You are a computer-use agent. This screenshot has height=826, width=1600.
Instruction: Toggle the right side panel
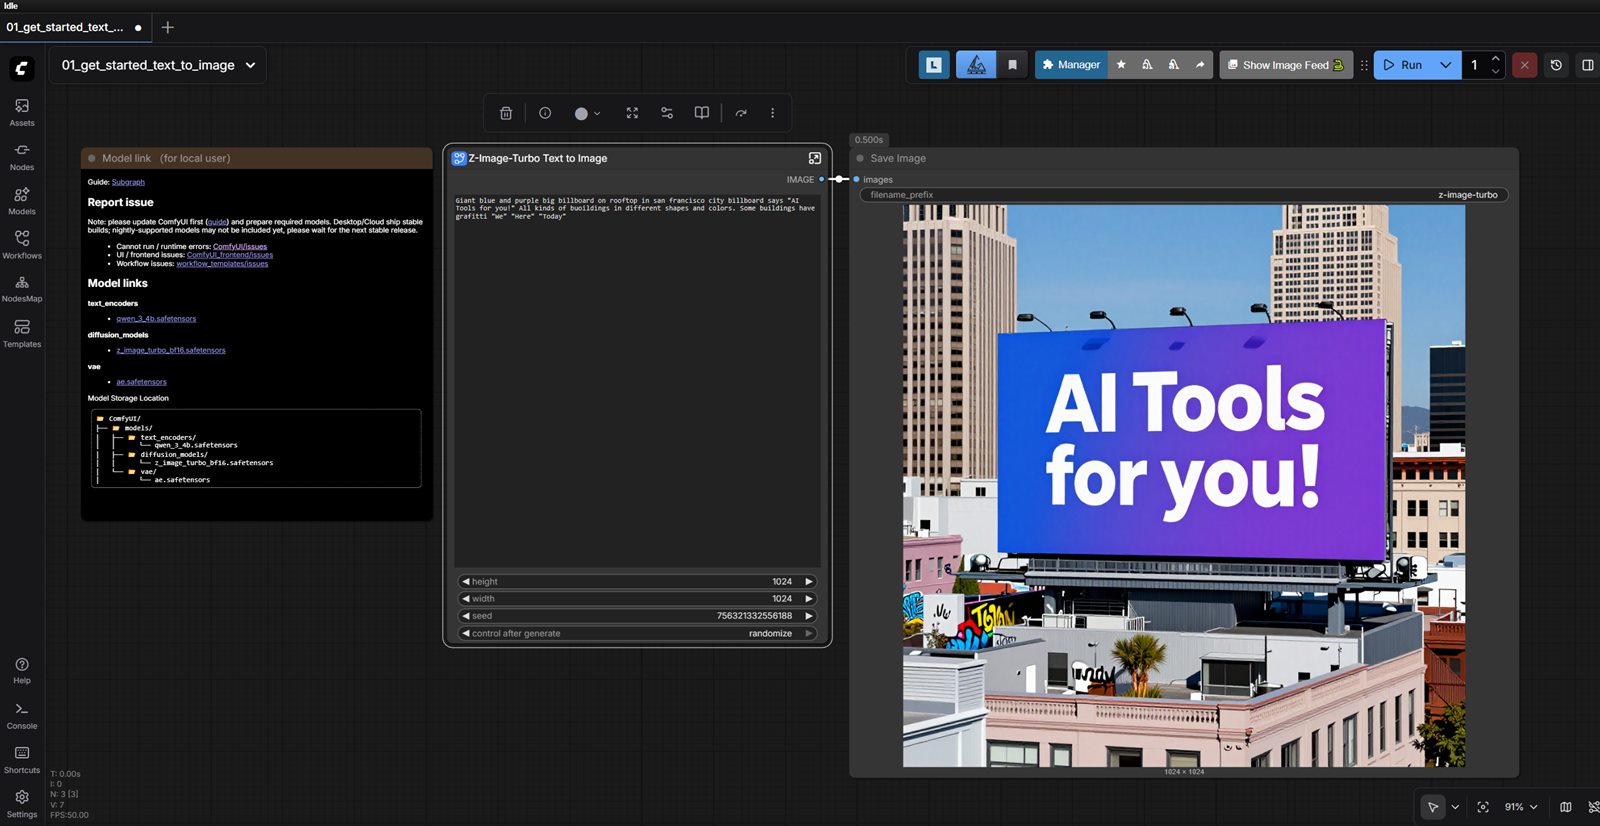pyautogui.click(x=1587, y=65)
